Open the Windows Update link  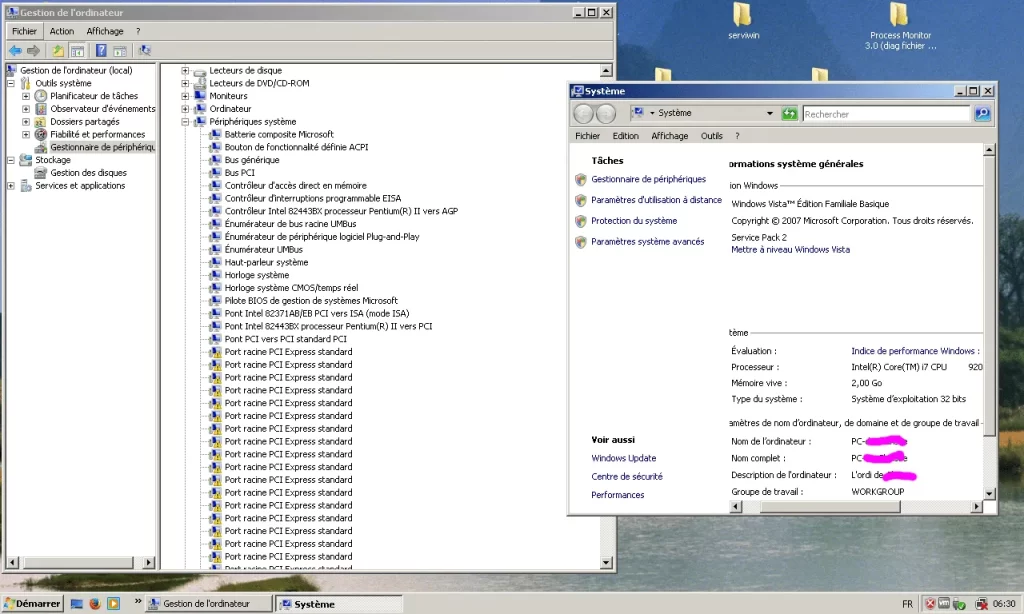point(624,459)
